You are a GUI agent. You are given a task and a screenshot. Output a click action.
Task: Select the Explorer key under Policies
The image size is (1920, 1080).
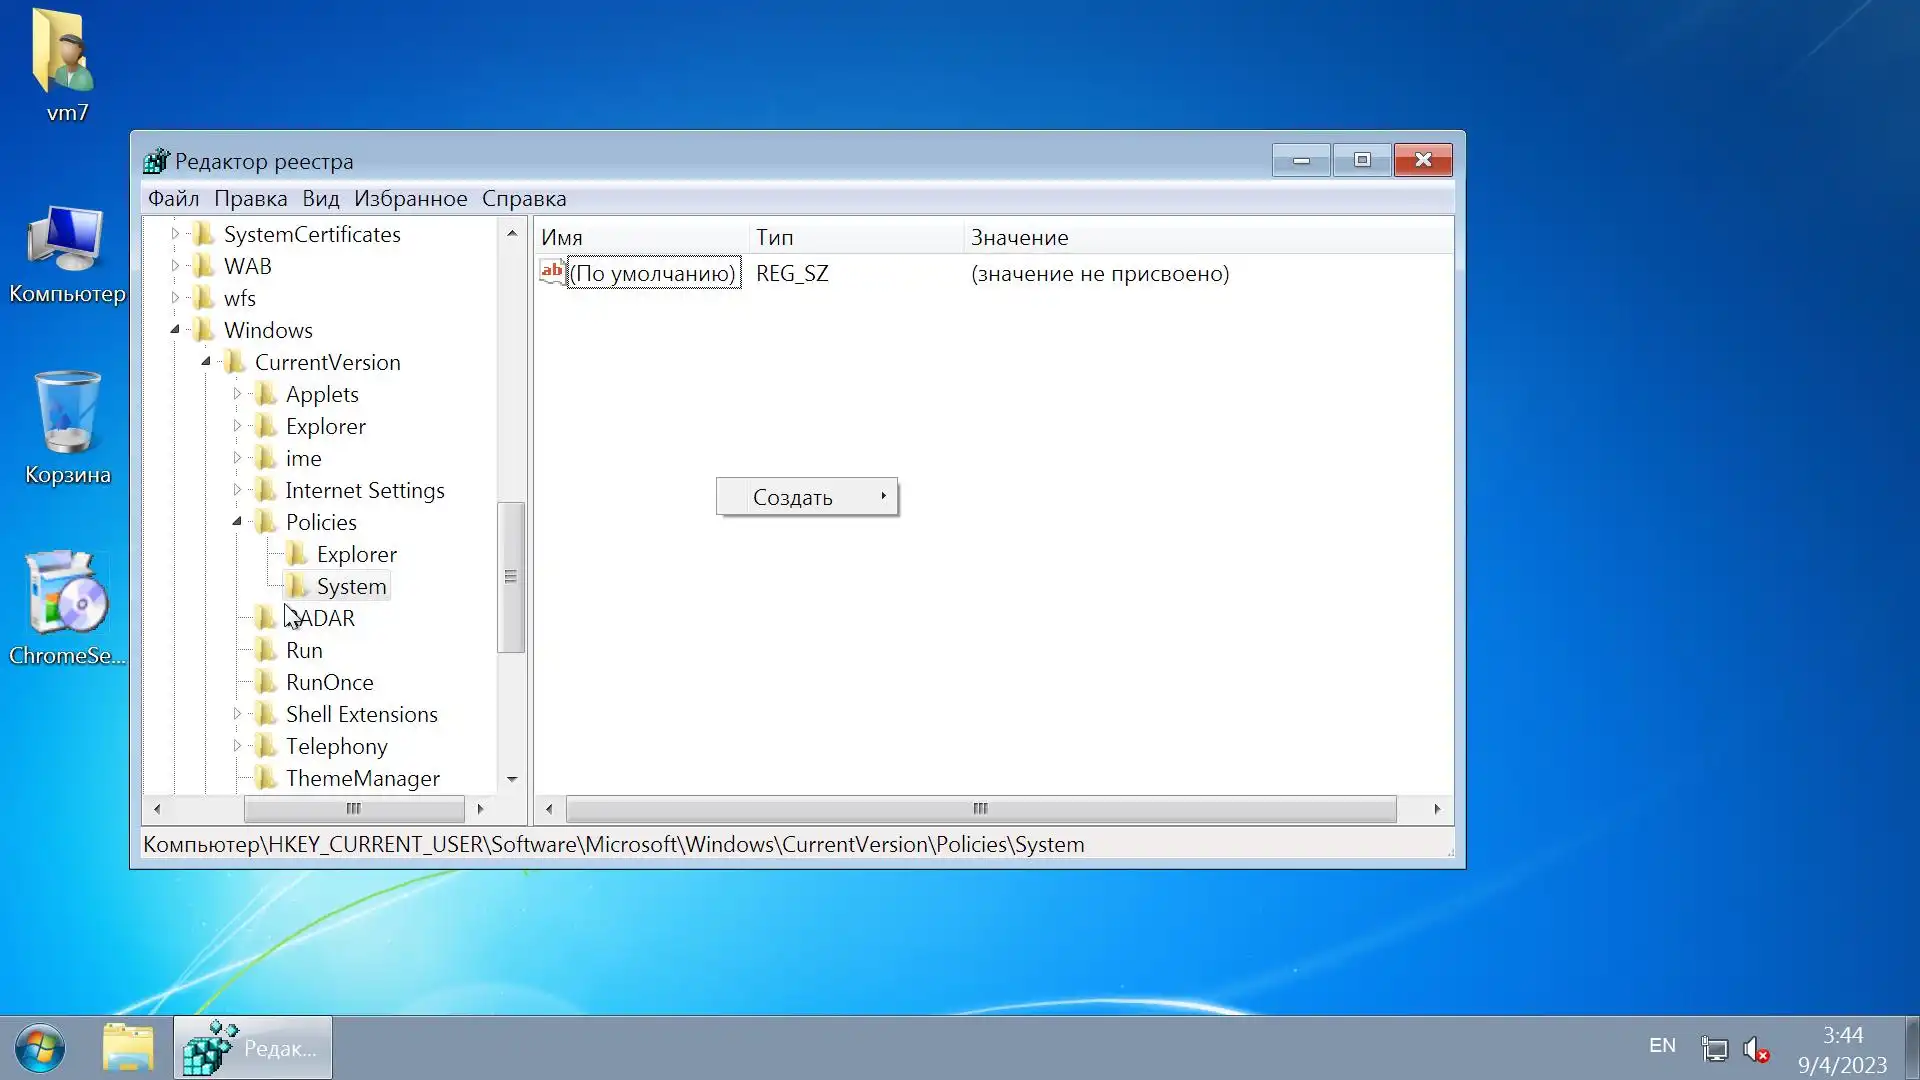pyautogui.click(x=356, y=554)
